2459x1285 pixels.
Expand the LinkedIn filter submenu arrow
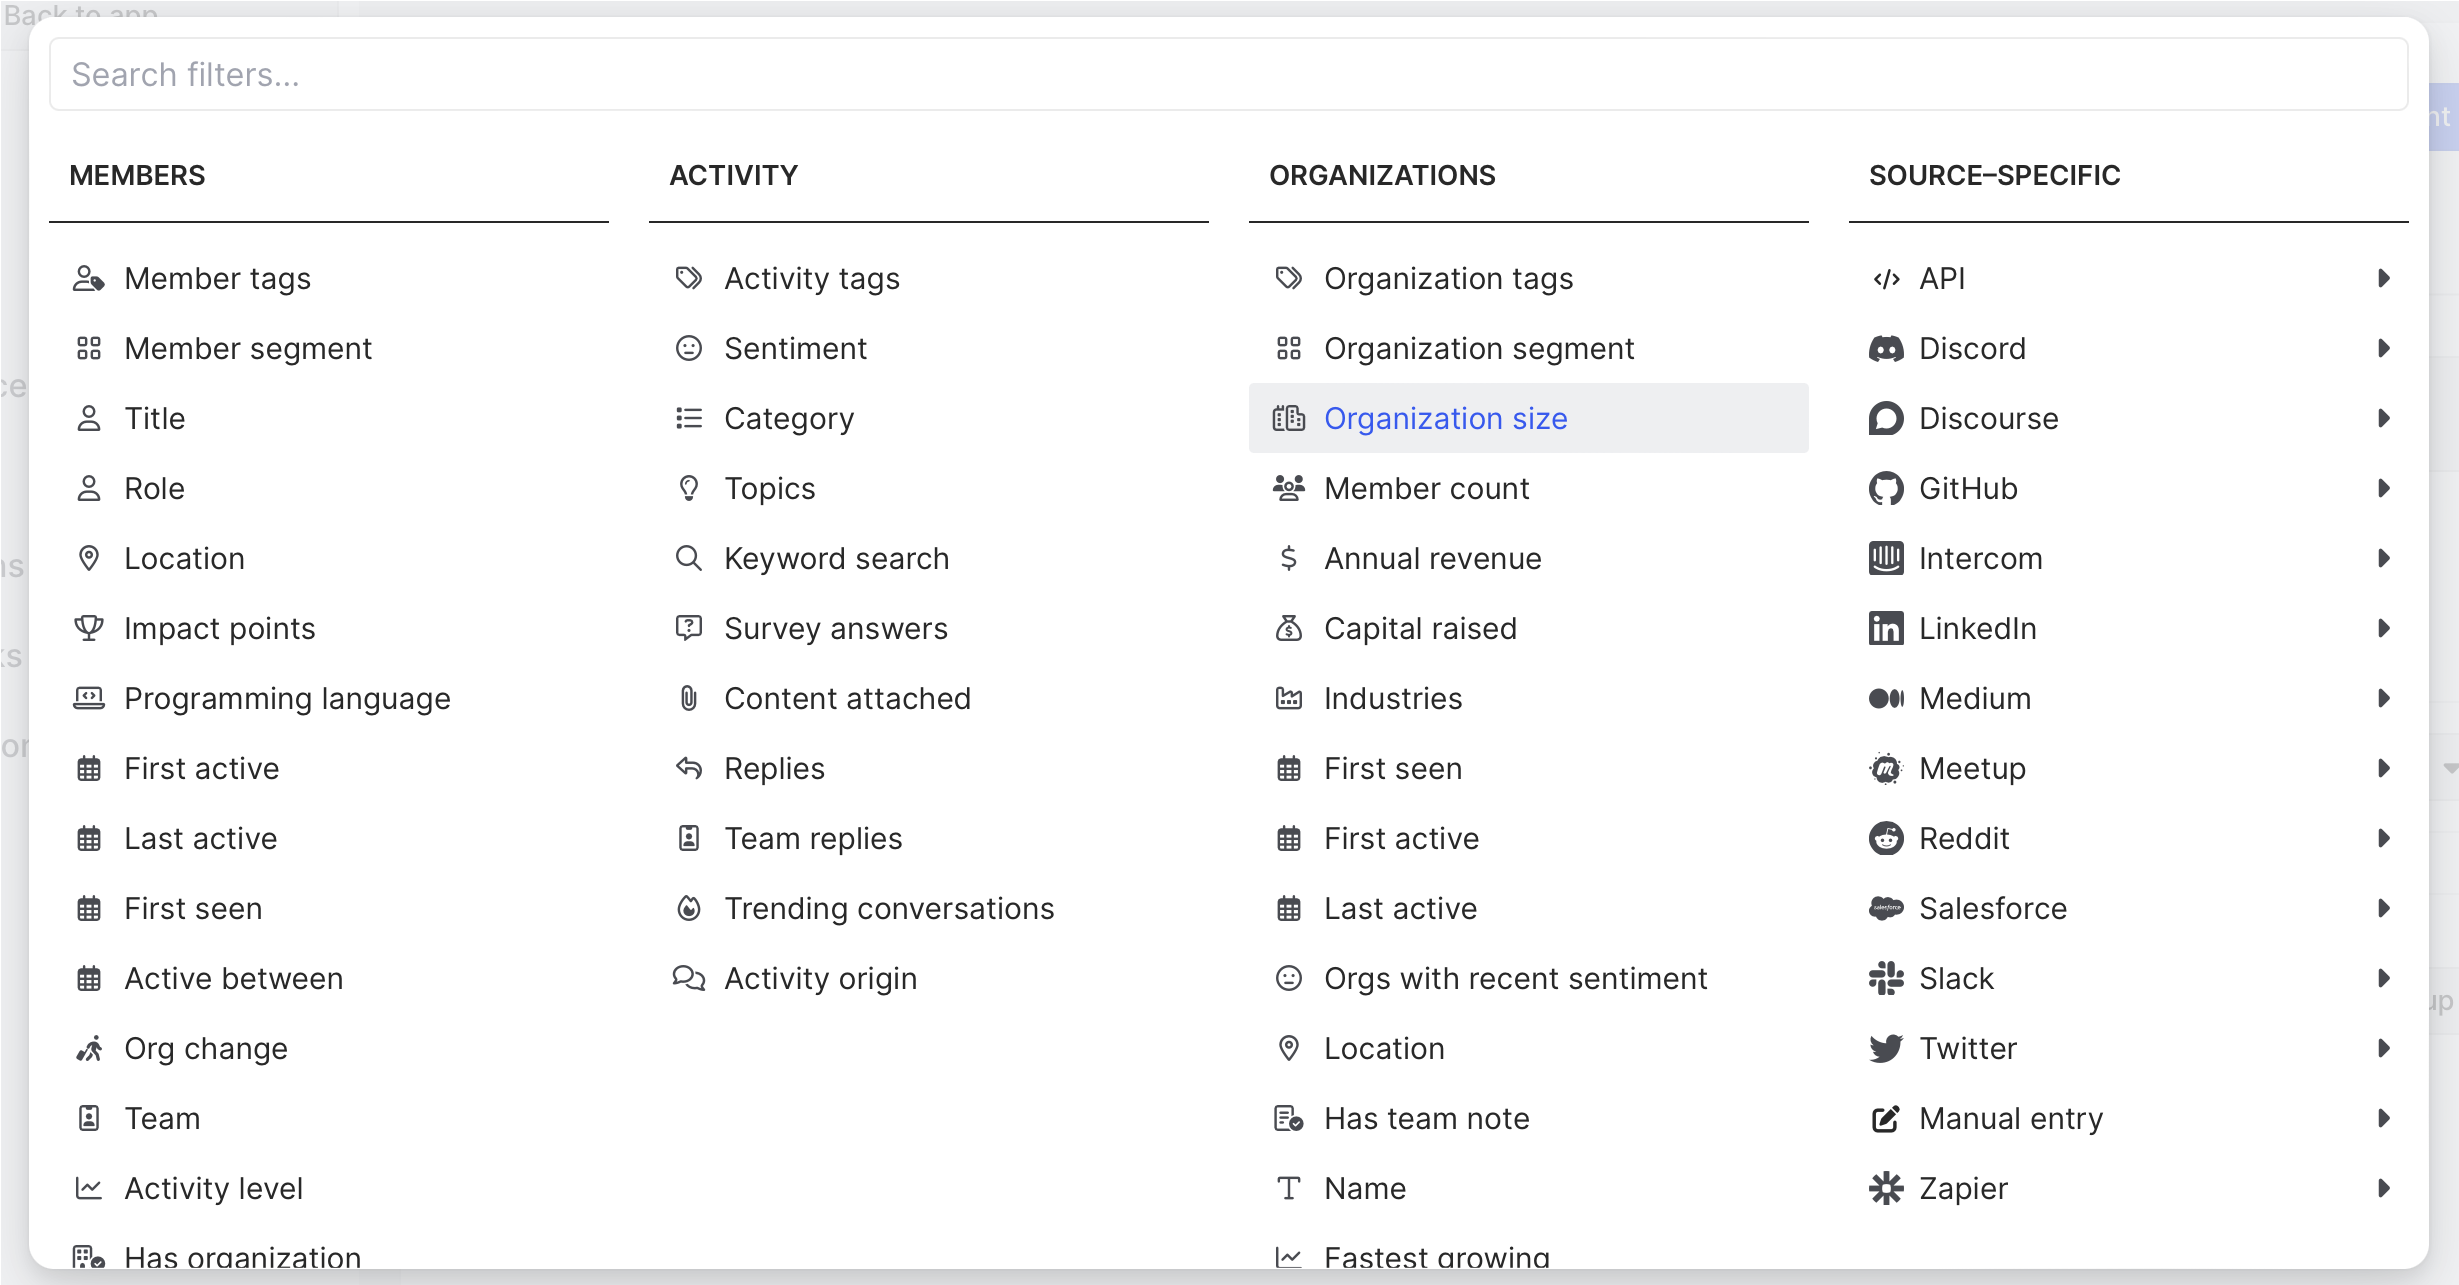coord(2384,629)
